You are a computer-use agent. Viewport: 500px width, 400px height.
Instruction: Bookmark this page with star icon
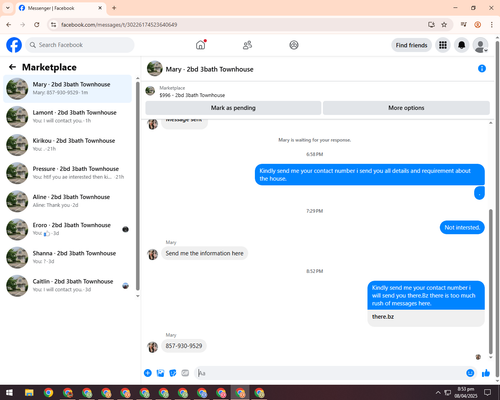tap(444, 24)
